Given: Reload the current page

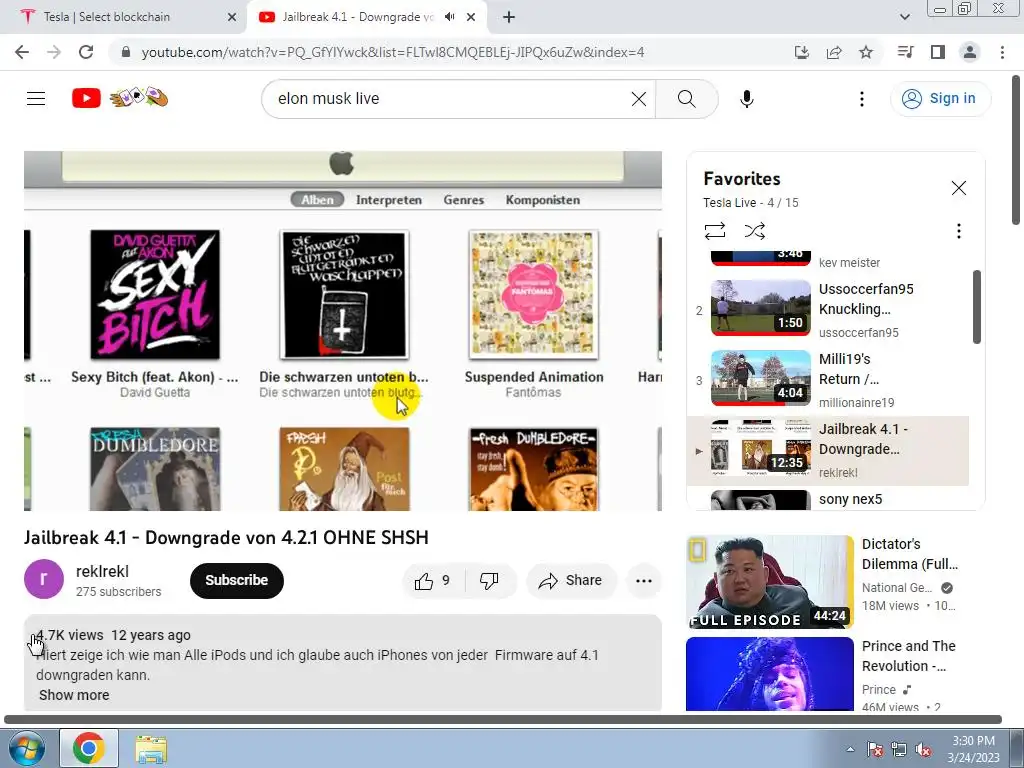Looking at the screenshot, I should click(x=86, y=52).
